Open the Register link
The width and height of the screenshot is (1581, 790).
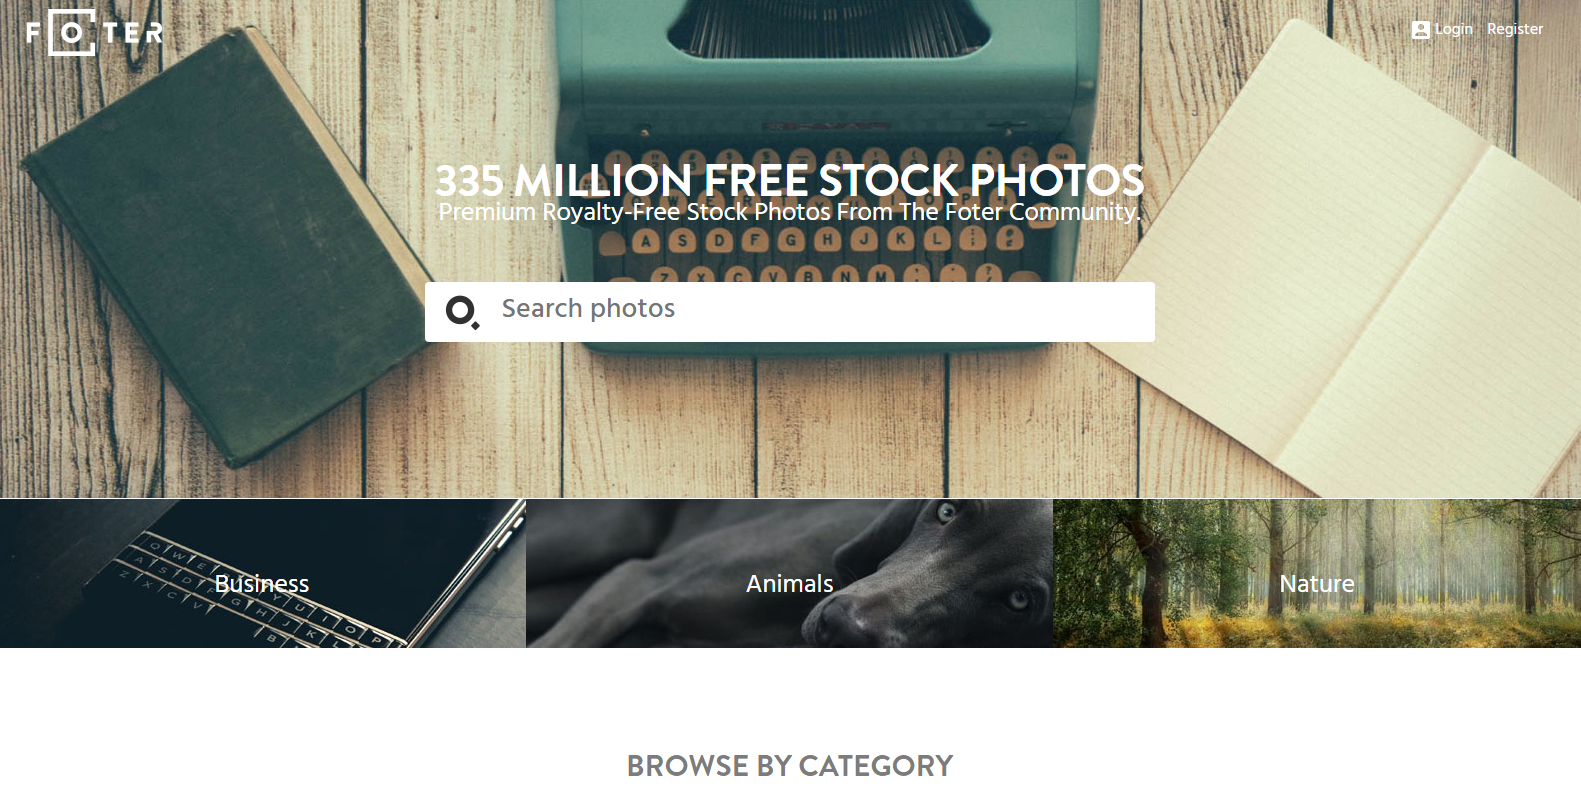1515,29
